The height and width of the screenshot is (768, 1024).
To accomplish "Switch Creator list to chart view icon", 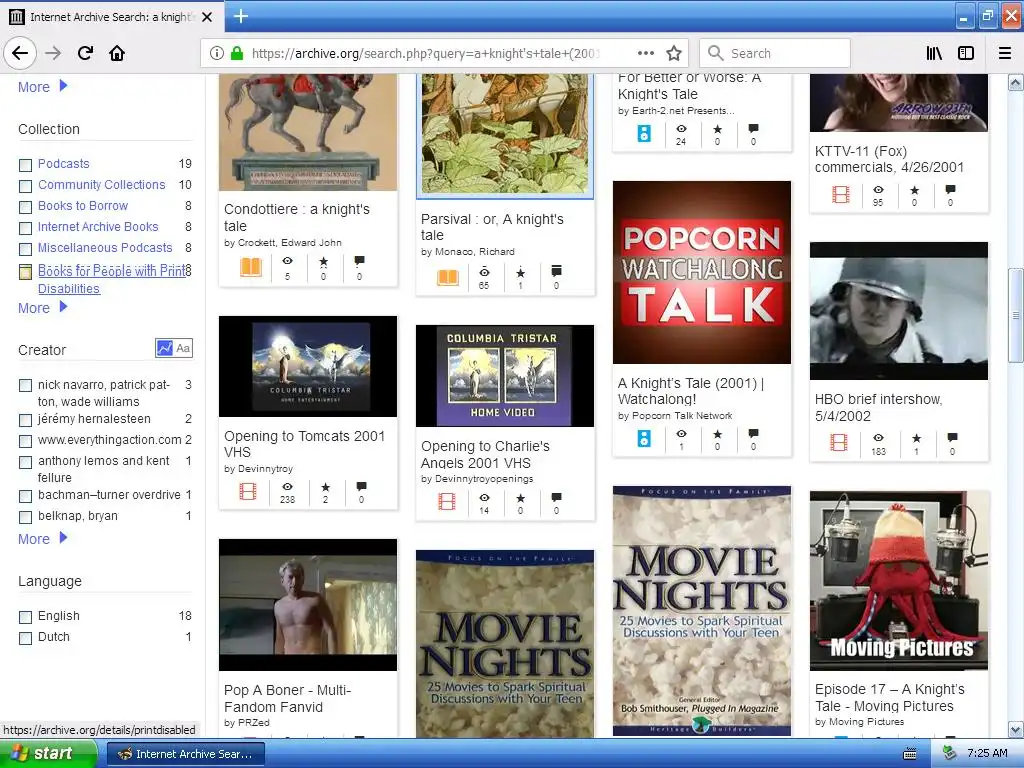I will click(x=165, y=348).
